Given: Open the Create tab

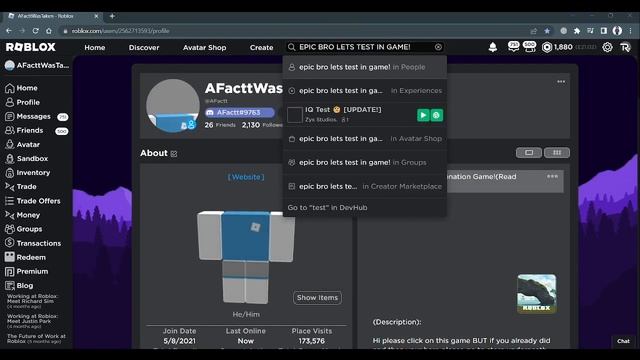Looking at the screenshot, I should [x=262, y=47].
